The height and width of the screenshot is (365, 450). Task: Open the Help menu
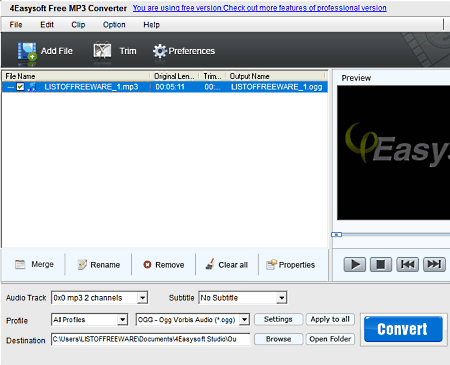point(151,25)
